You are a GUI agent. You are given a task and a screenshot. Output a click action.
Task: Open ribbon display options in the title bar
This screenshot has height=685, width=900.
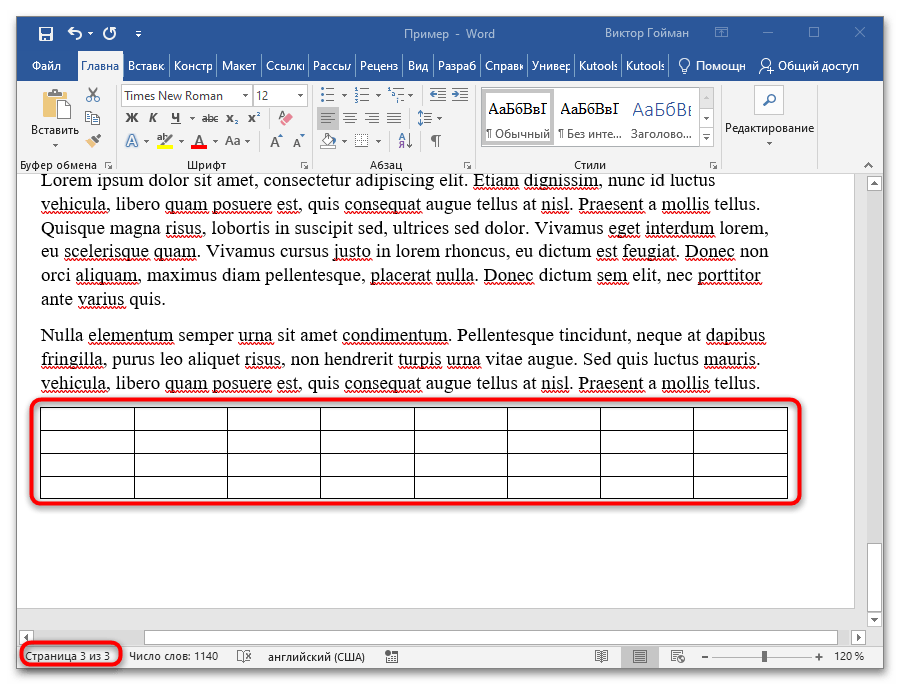[721, 33]
